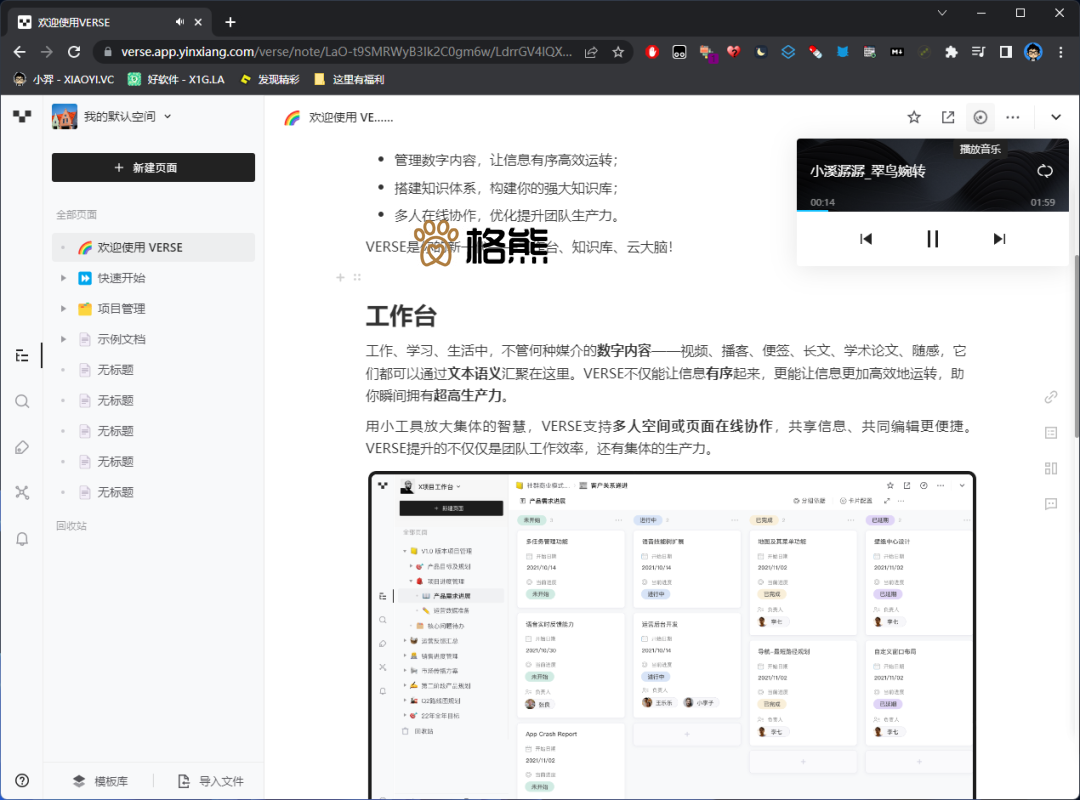The width and height of the screenshot is (1080, 800).
Task: Click the VERSE logo icon in the sidebar
Action: tap(22, 116)
